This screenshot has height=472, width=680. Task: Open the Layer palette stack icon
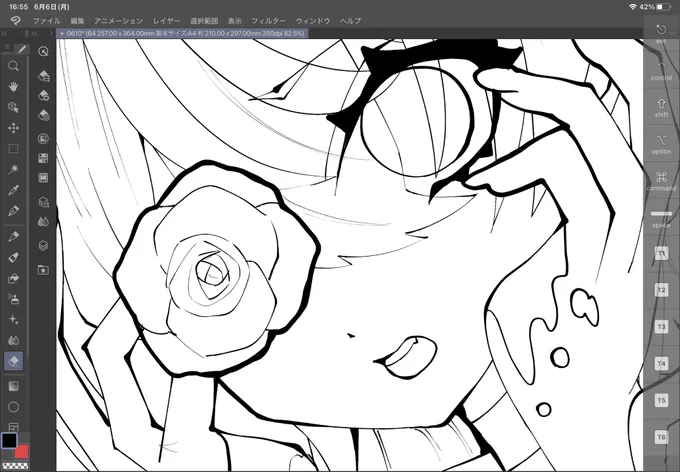pos(43,246)
